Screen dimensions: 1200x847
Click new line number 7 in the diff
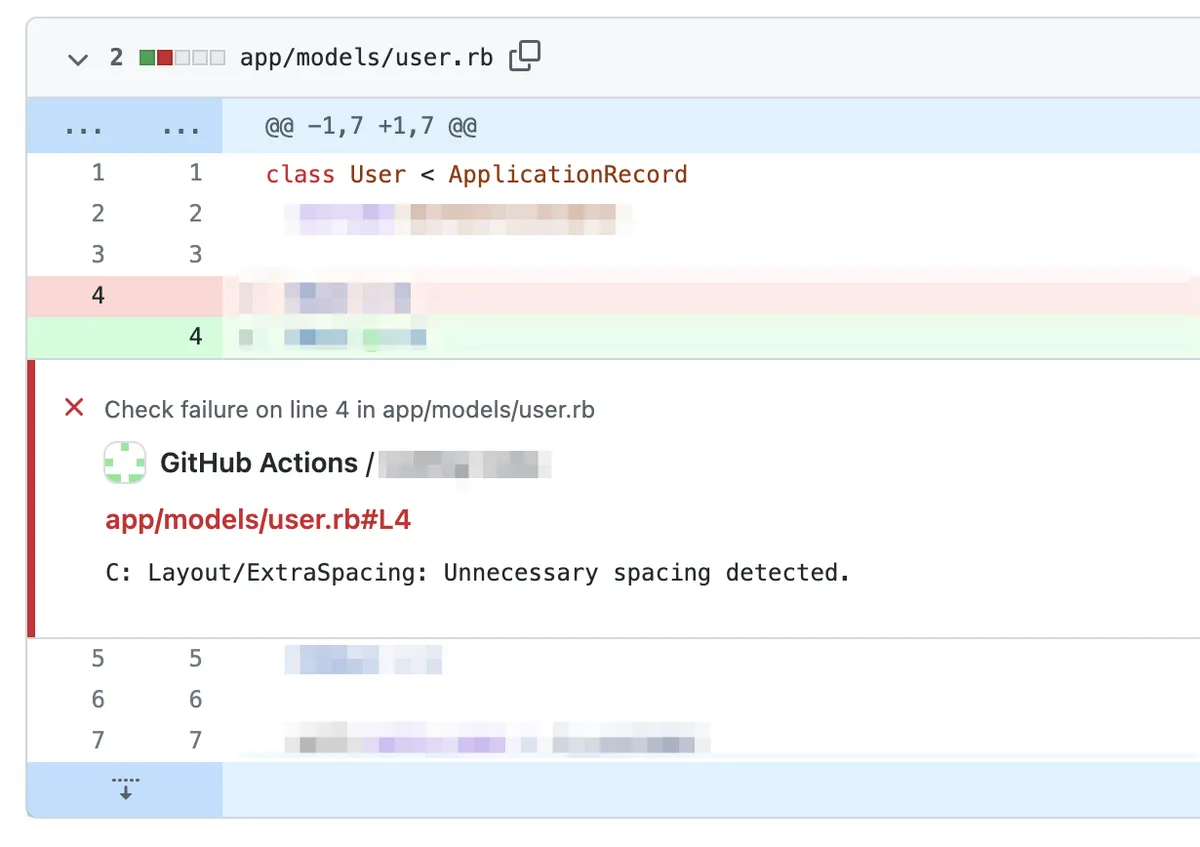(x=195, y=740)
